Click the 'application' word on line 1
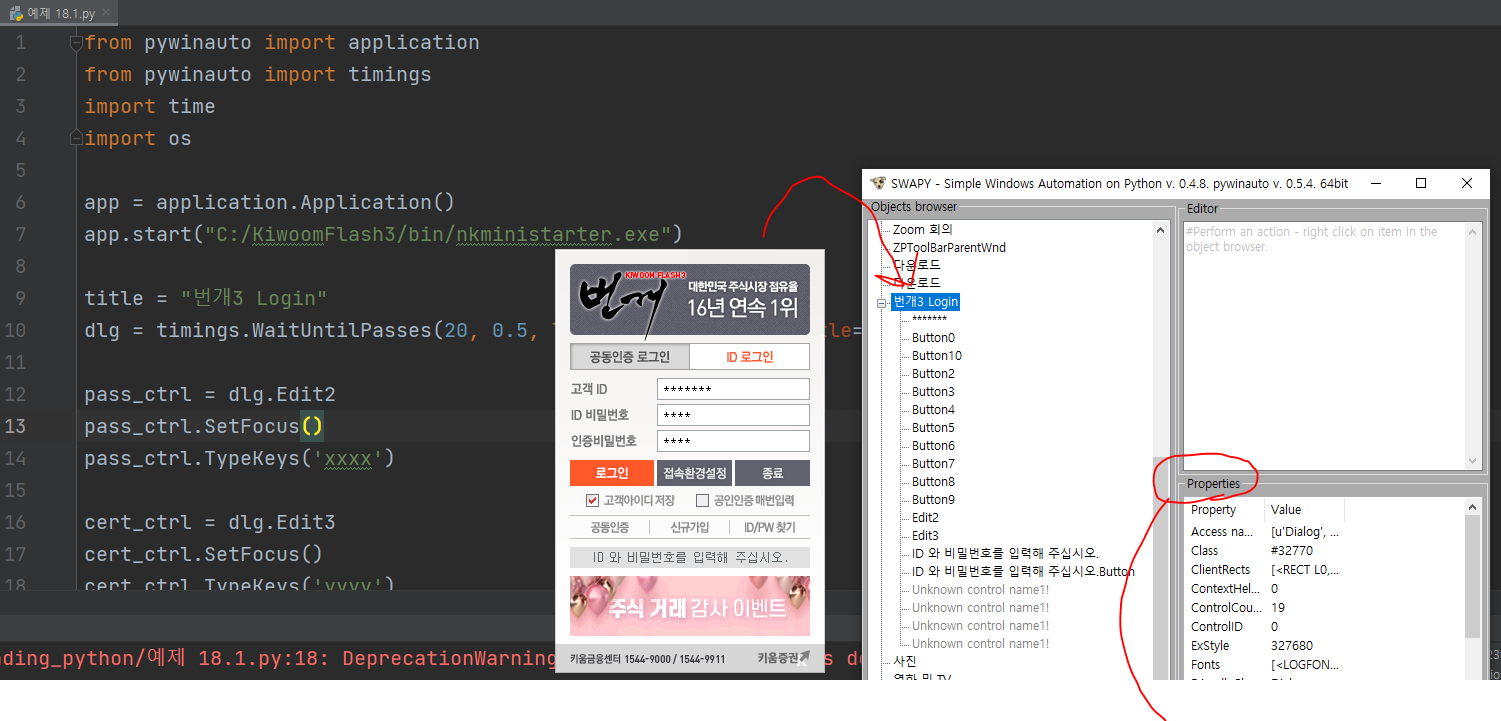The height and width of the screenshot is (721, 1501). click(414, 43)
